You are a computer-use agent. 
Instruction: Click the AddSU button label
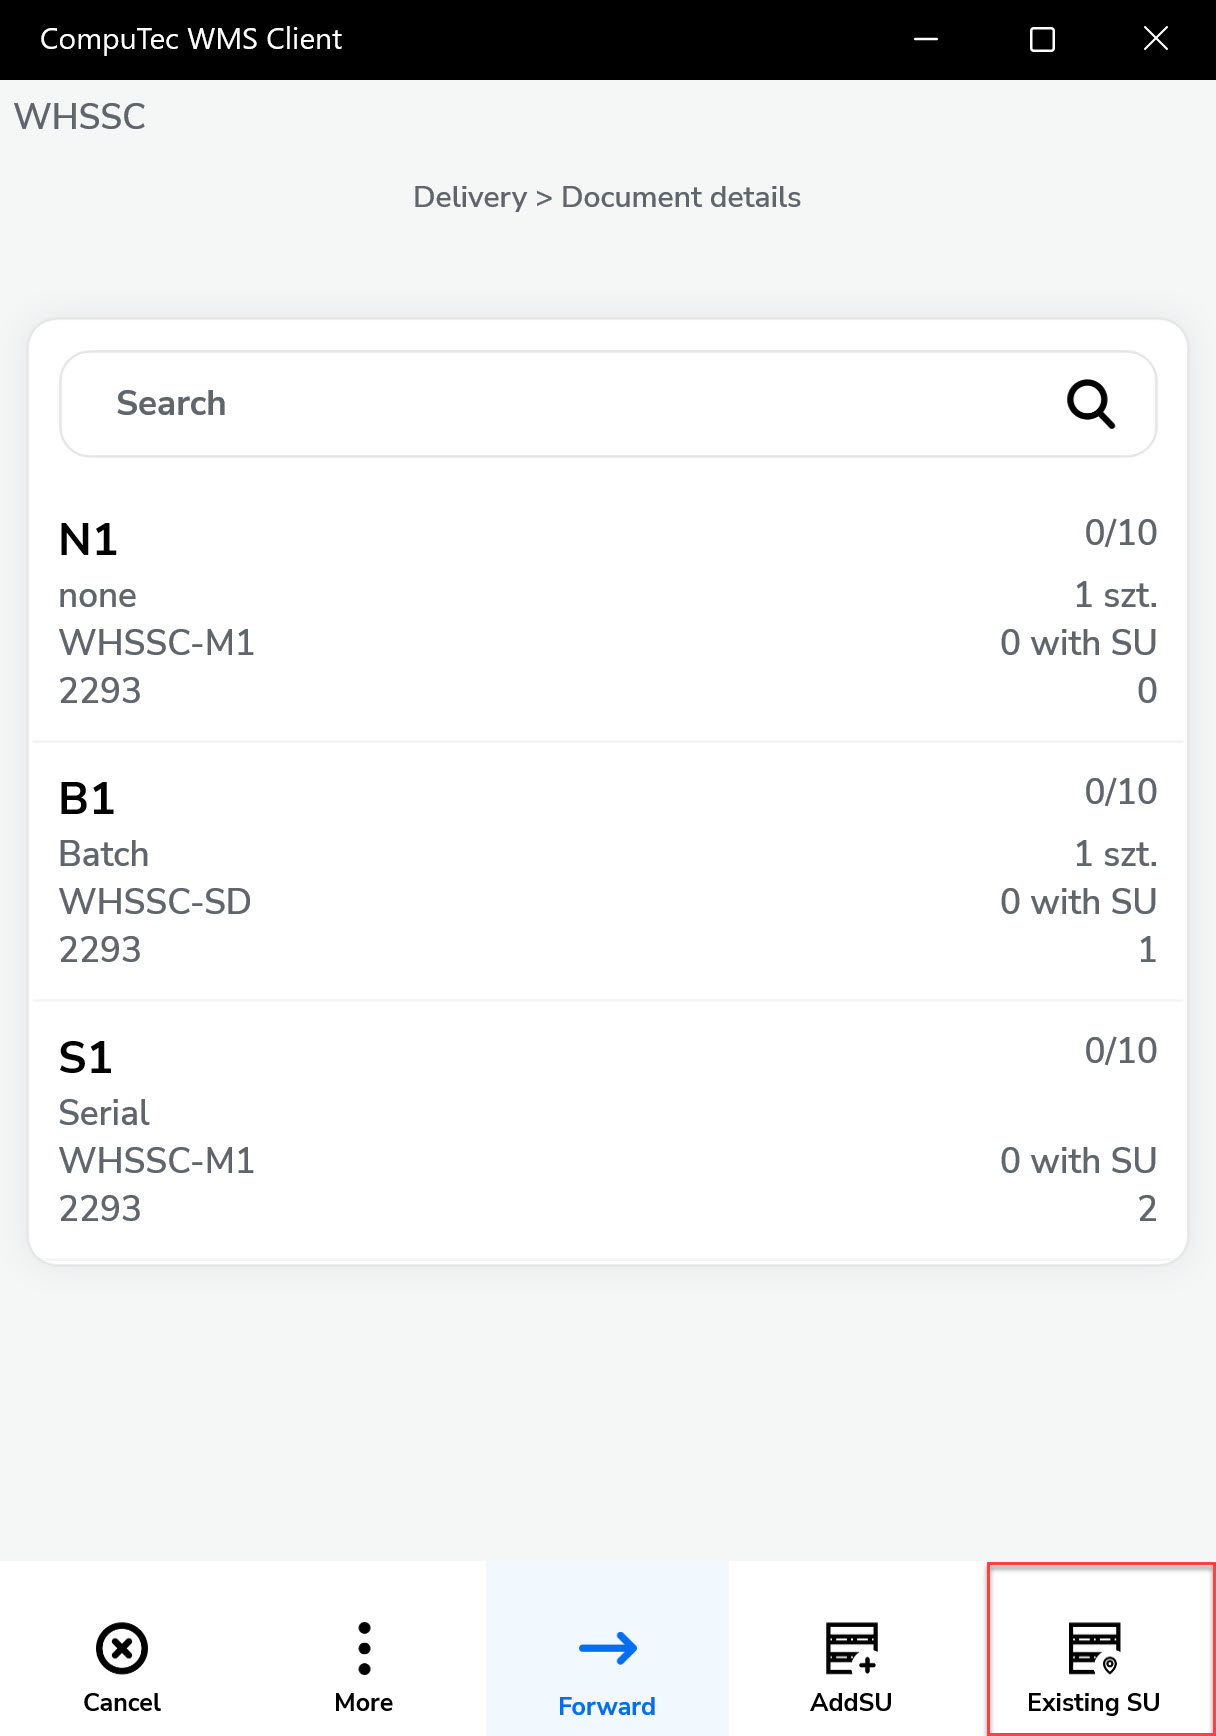851,1702
